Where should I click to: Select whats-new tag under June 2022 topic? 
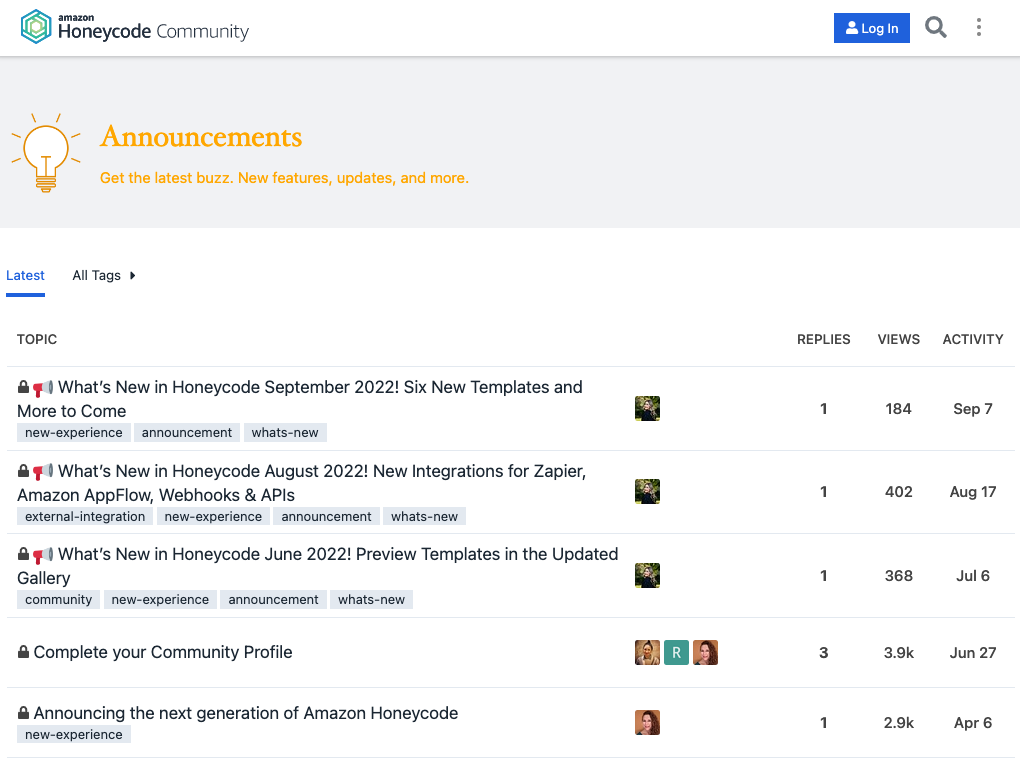(371, 599)
